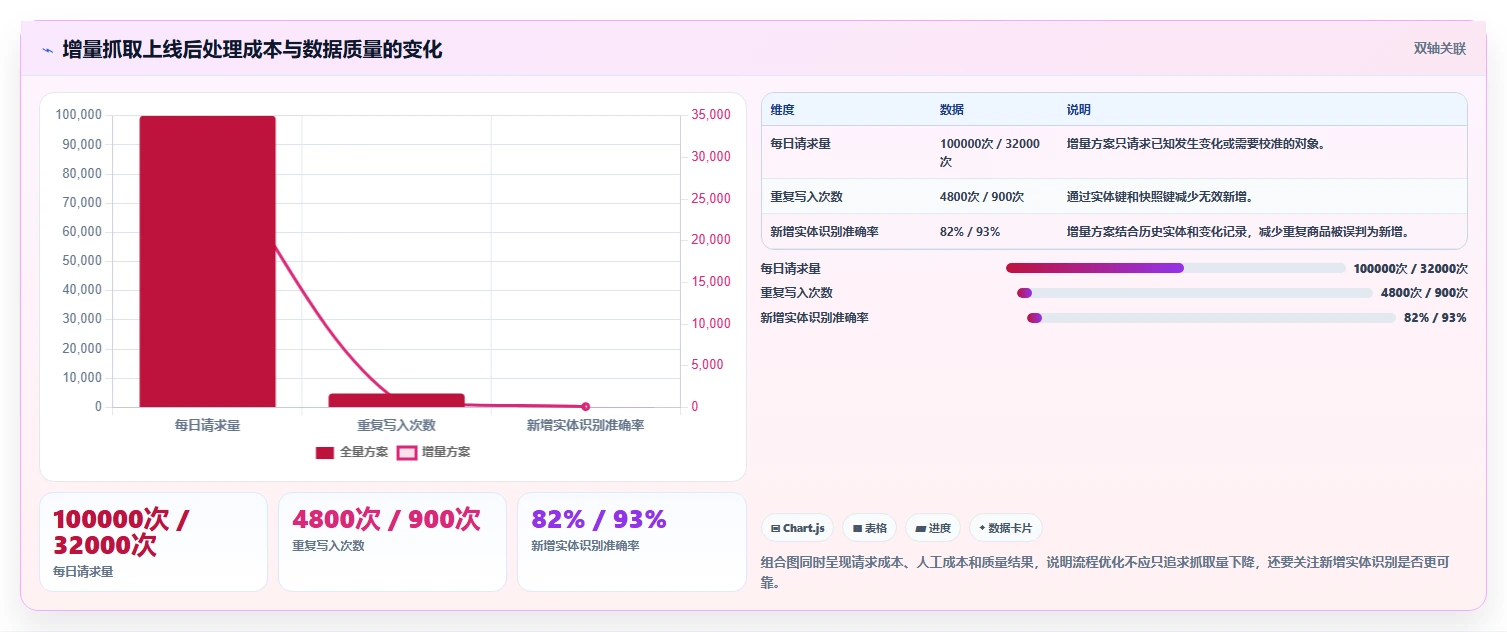1507x632 pixels.
Task: Click the 新增实体识别准确率 progress bar
Action: [1211, 318]
